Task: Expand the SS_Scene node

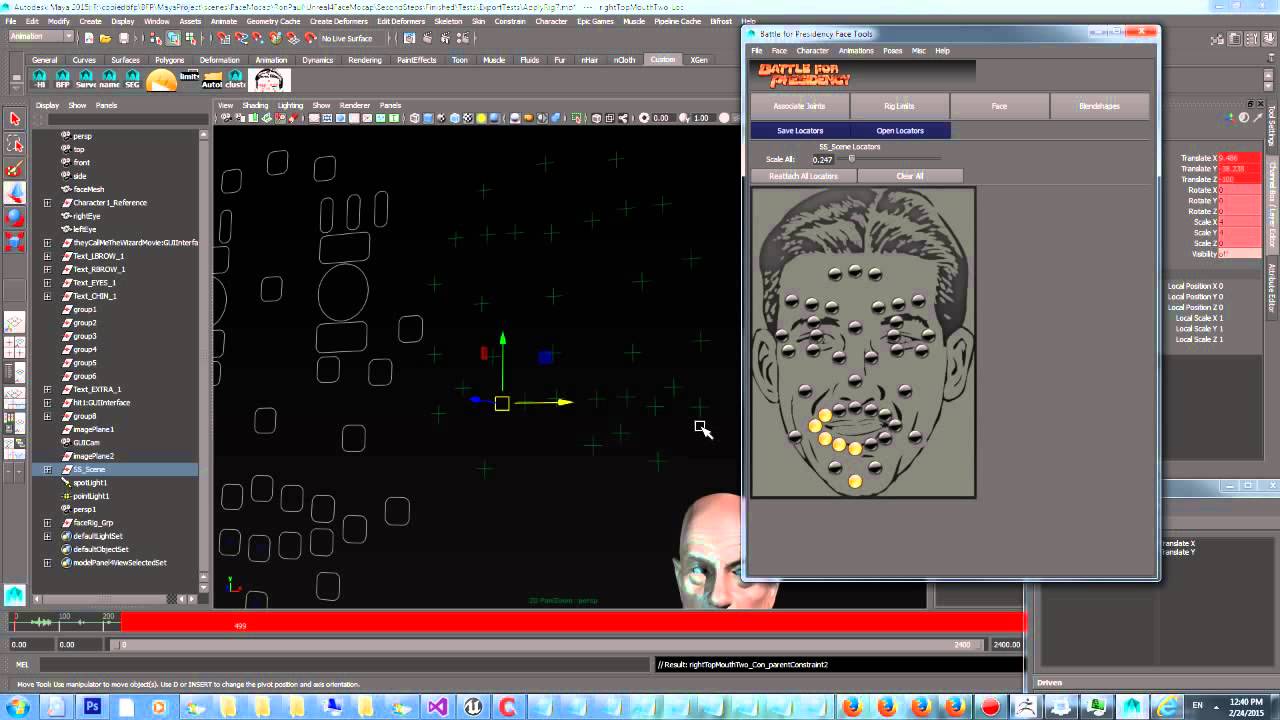Action: (47, 469)
